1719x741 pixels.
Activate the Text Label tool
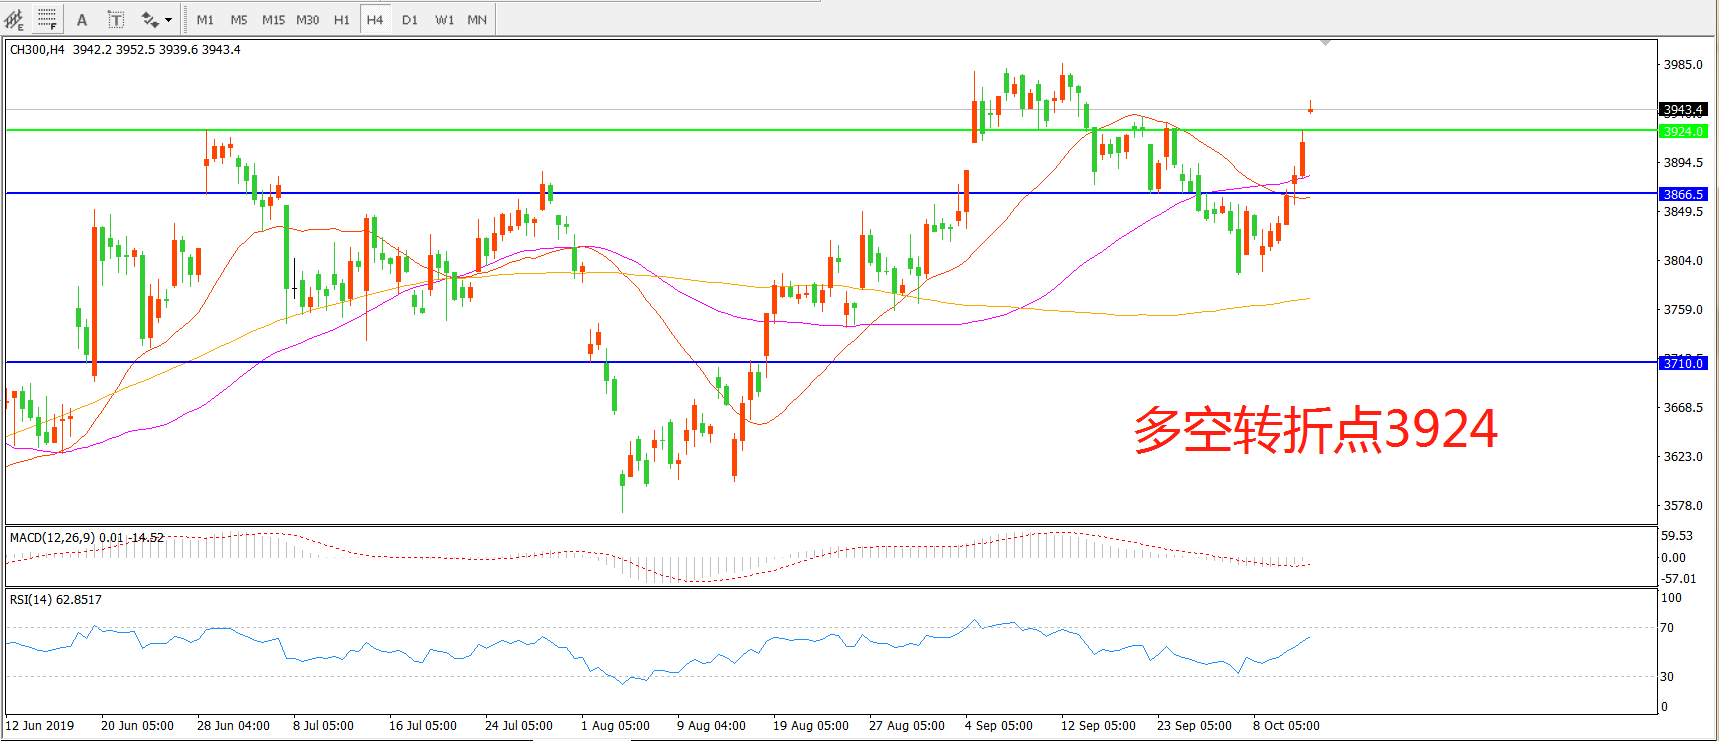point(116,19)
